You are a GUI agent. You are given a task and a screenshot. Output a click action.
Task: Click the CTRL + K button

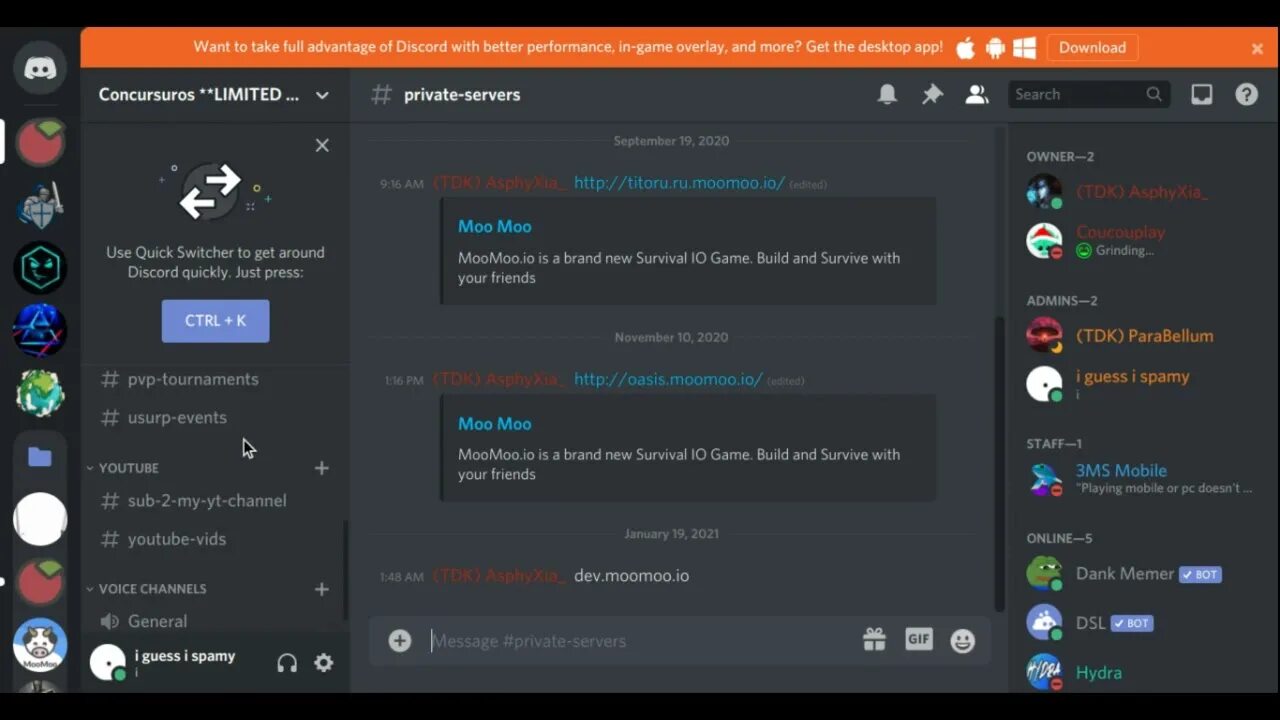(x=215, y=321)
